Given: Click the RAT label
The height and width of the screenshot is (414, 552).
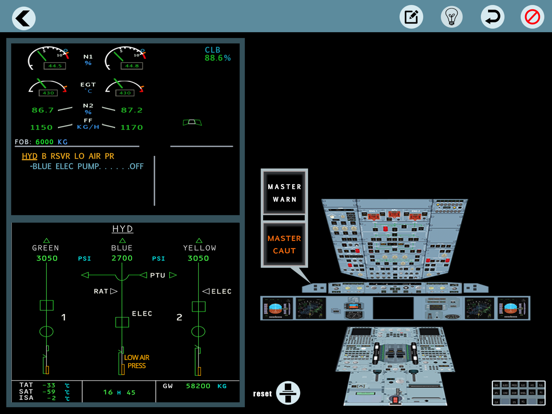Looking at the screenshot, I should pyautogui.click(x=101, y=291).
